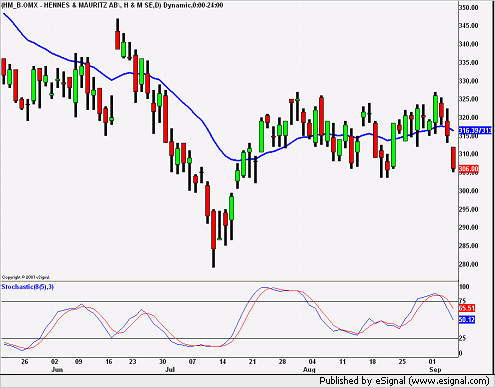Click the stochastic 100 level label
The height and width of the screenshot is (388, 495).
click(x=464, y=287)
